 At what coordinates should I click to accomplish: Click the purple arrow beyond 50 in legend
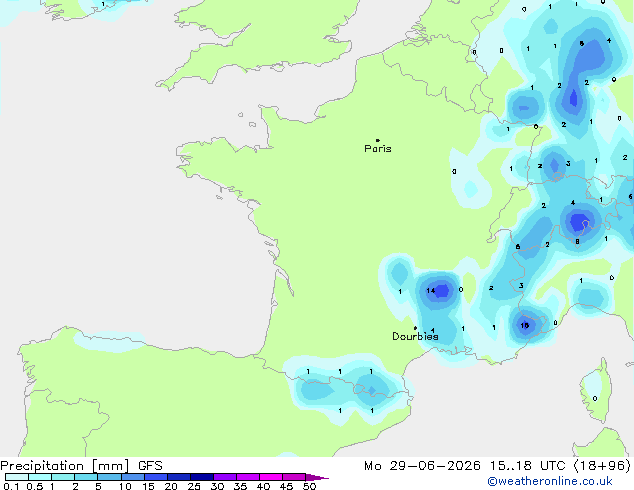[x=317, y=477]
